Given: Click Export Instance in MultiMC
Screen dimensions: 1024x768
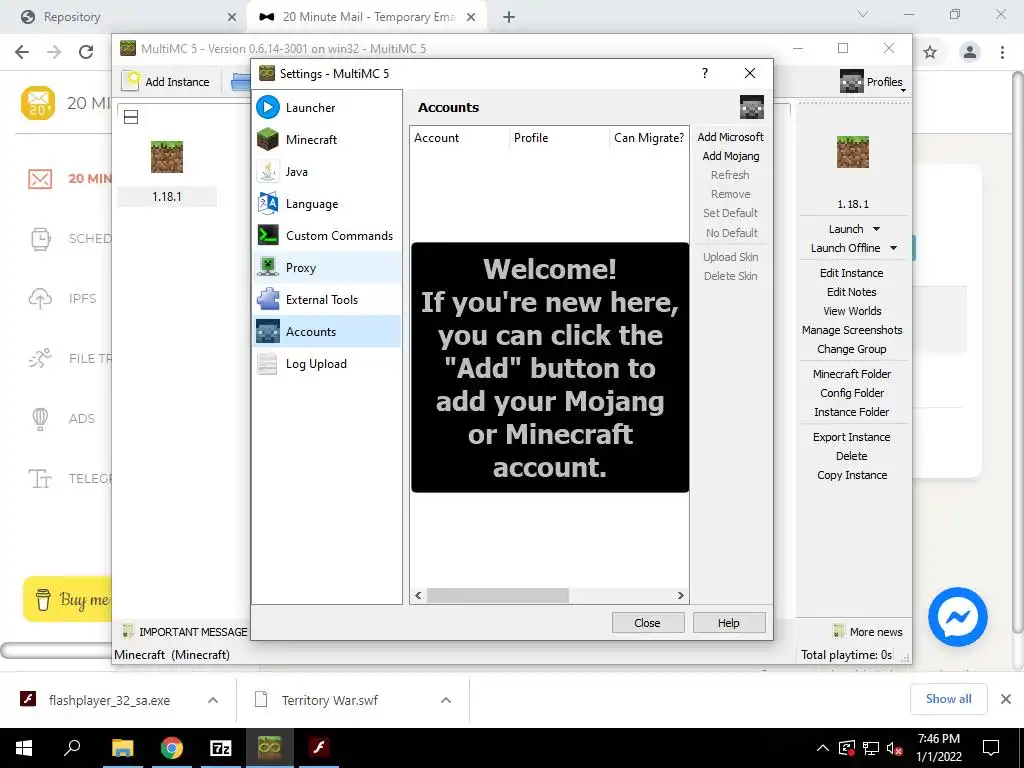Looking at the screenshot, I should pos(852,437).
